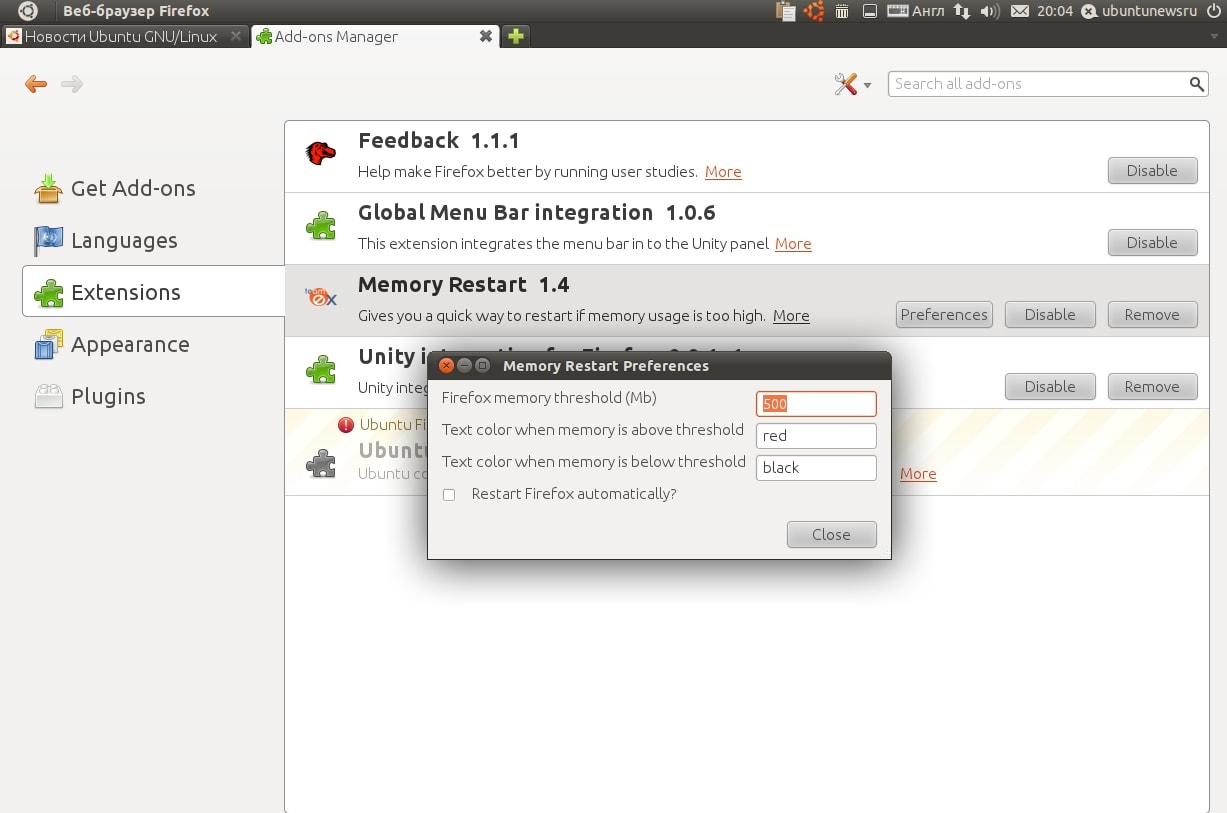Click the forward arrow navigation icon
Screen dimensions: 1227x813
72,84
